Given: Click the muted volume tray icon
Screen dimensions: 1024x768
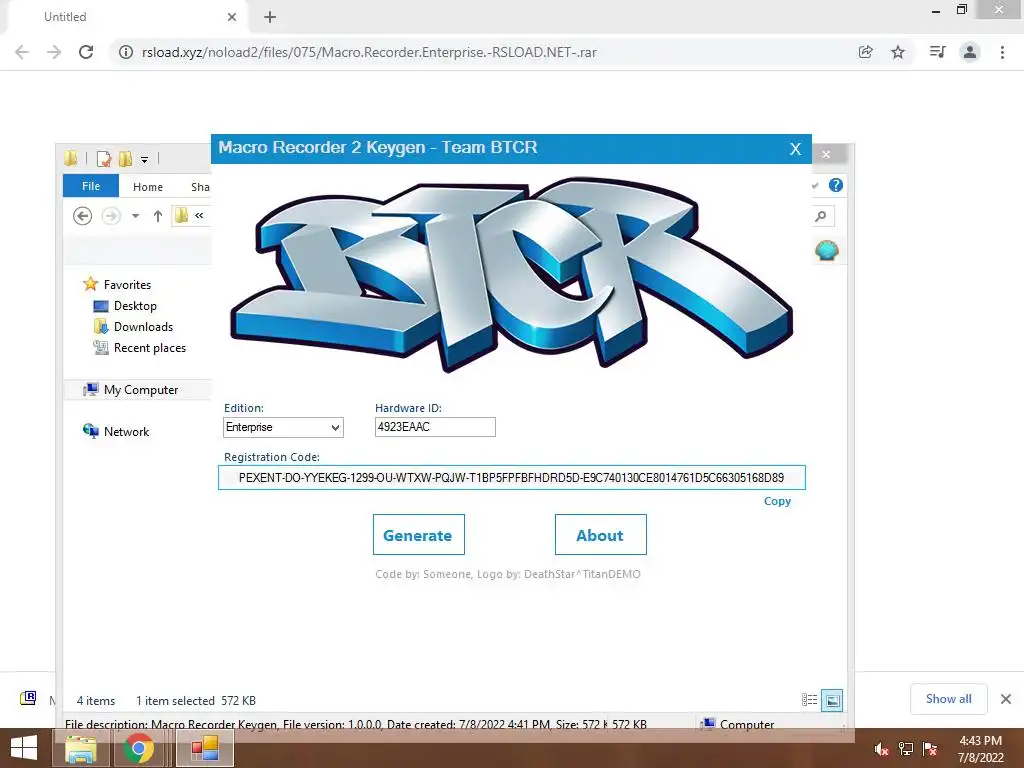Looking at the screenshot, I should pos(881,748).
